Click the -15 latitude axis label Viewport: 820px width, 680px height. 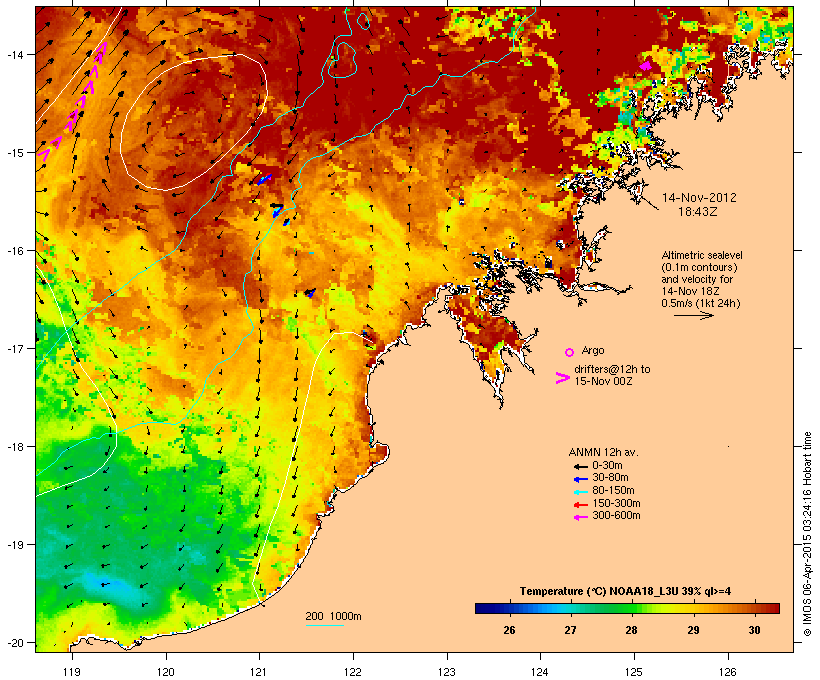pyautogui.click(x=14, y=153)
